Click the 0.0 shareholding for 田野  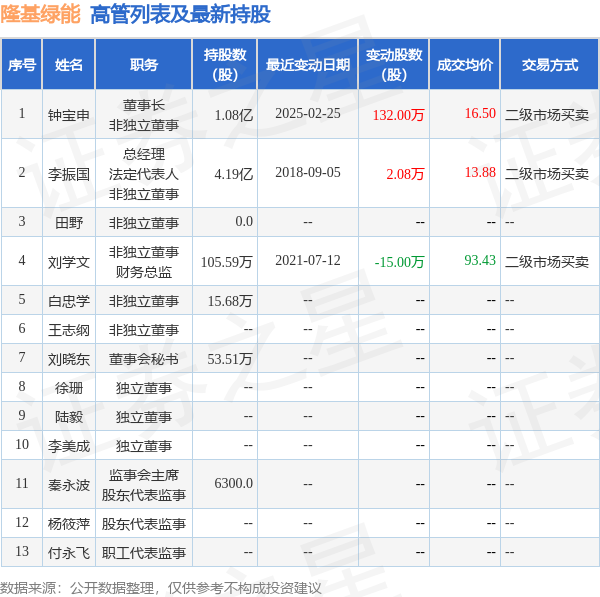(x=244, y=221)
